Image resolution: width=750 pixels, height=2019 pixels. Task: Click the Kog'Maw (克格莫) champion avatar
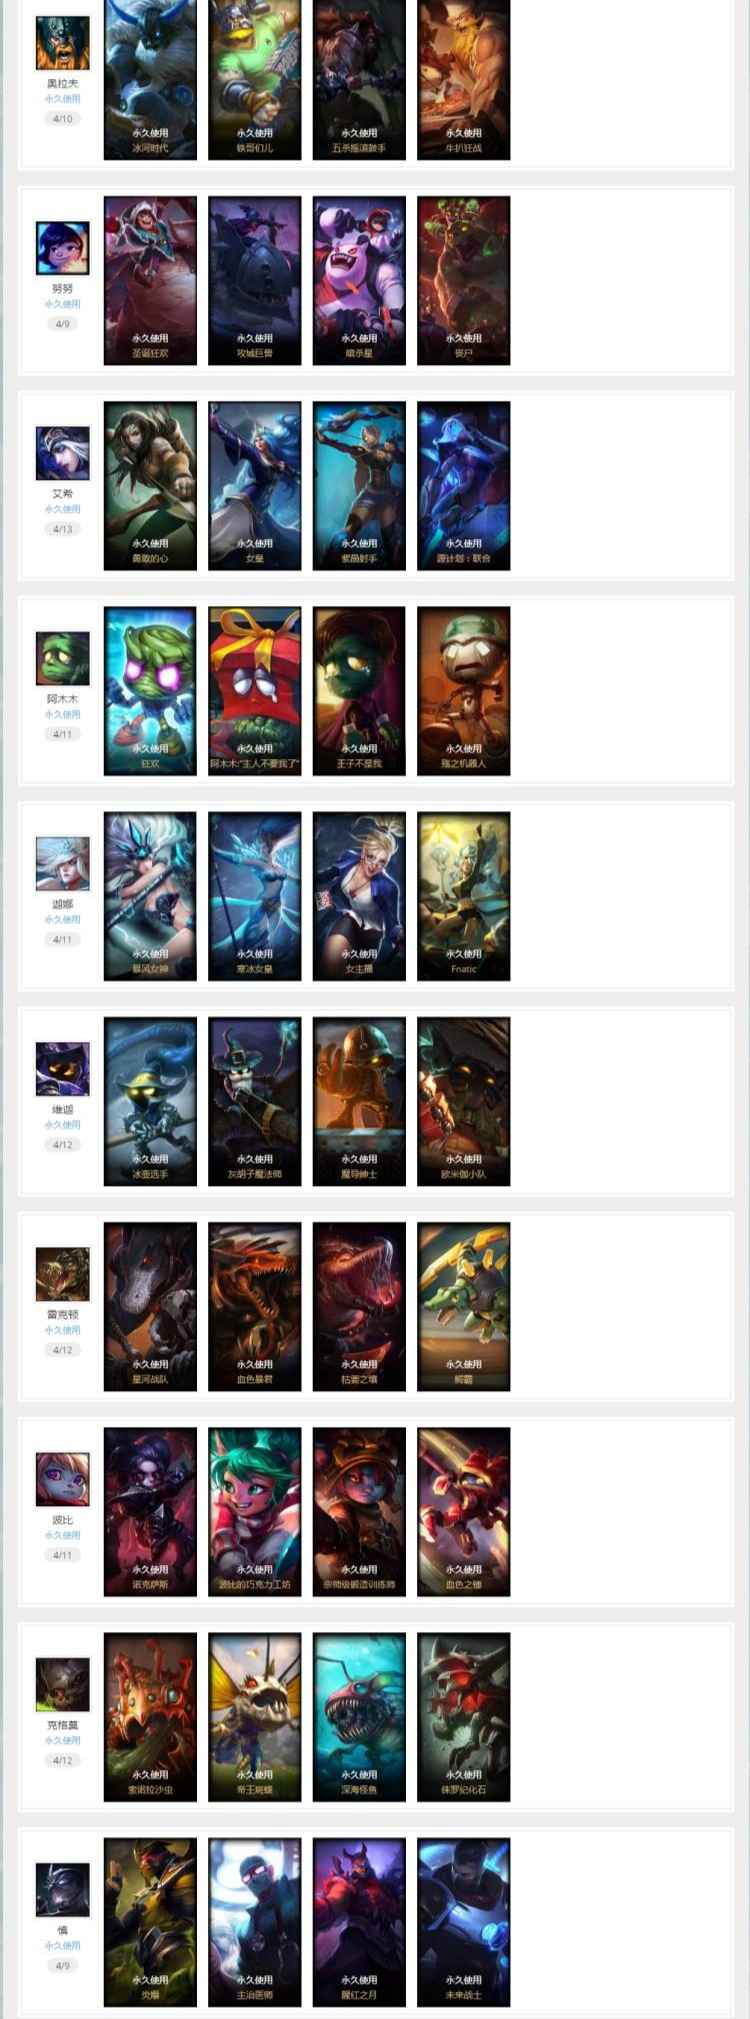tap(63, 1684)
